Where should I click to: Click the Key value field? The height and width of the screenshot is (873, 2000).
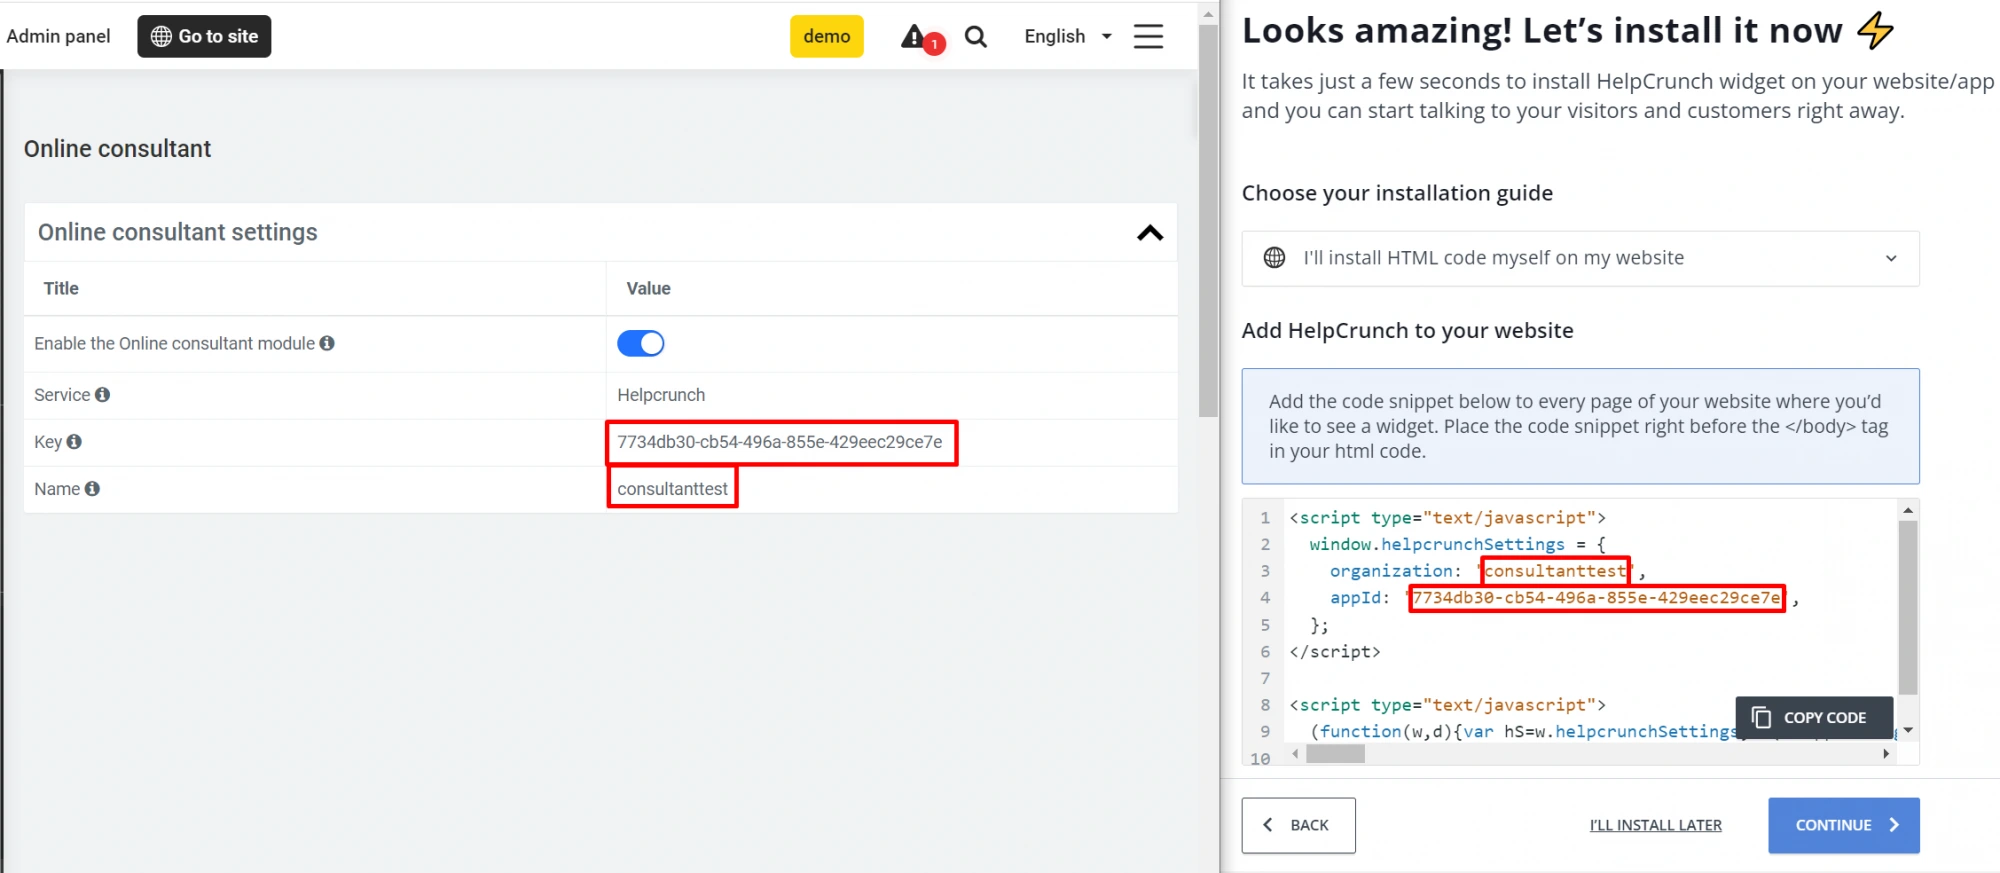click(780, 442)
